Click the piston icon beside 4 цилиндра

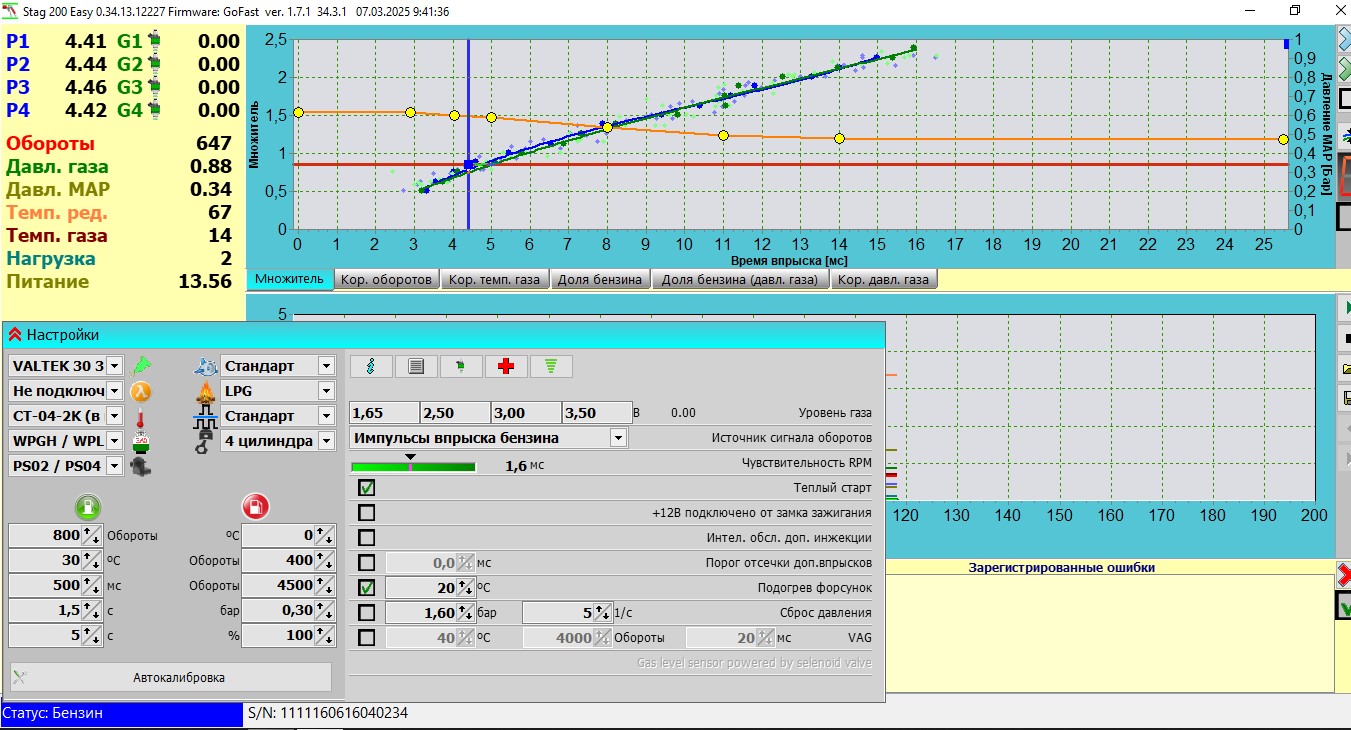203,441
